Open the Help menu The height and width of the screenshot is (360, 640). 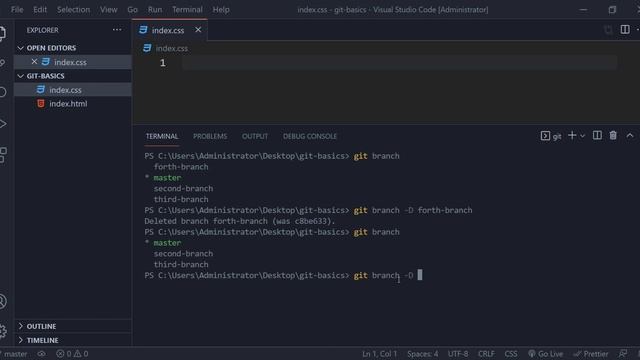221,9
